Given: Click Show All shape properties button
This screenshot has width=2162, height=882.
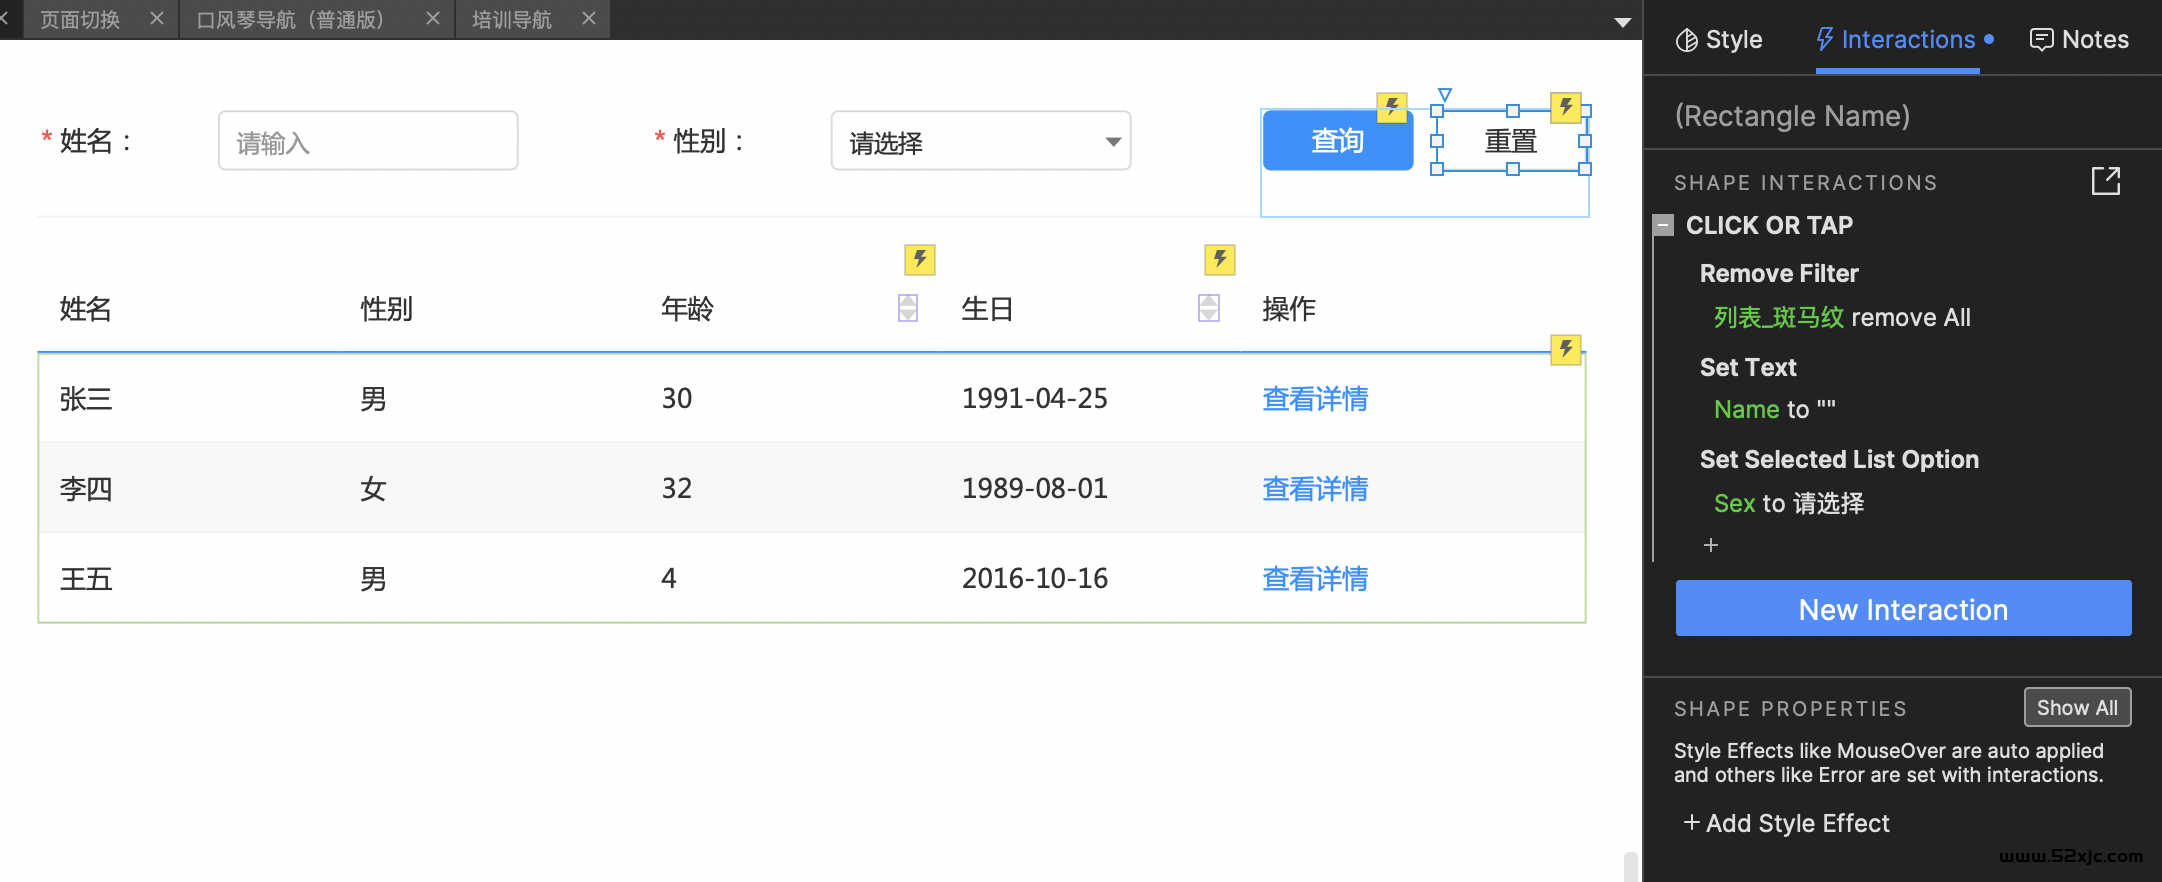Looking at the screenshot, I should coord(2076,708).
